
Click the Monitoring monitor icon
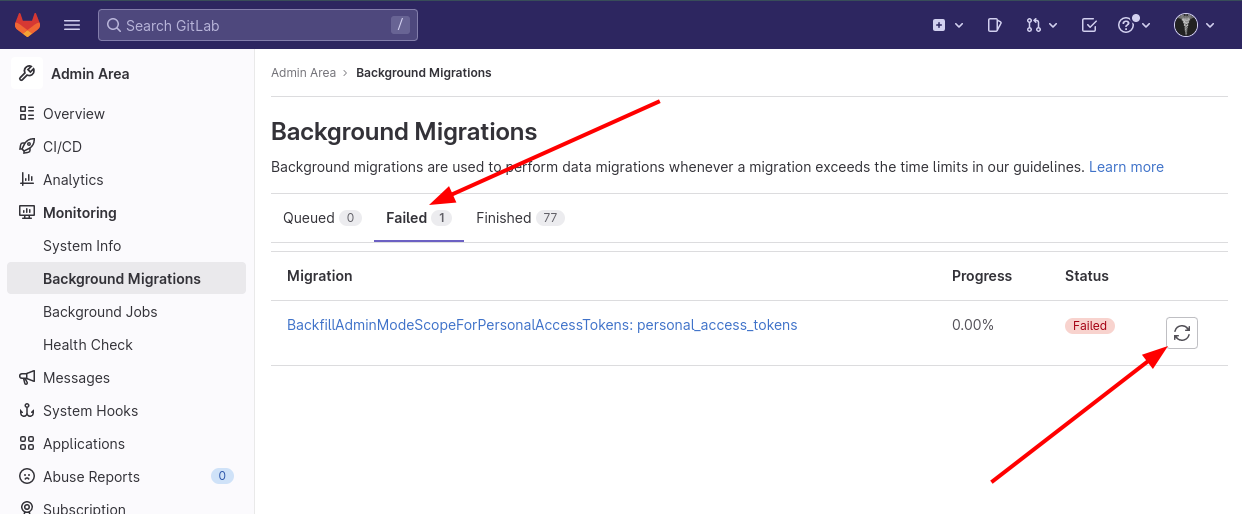pyautogui.click(x=27, y=213)
